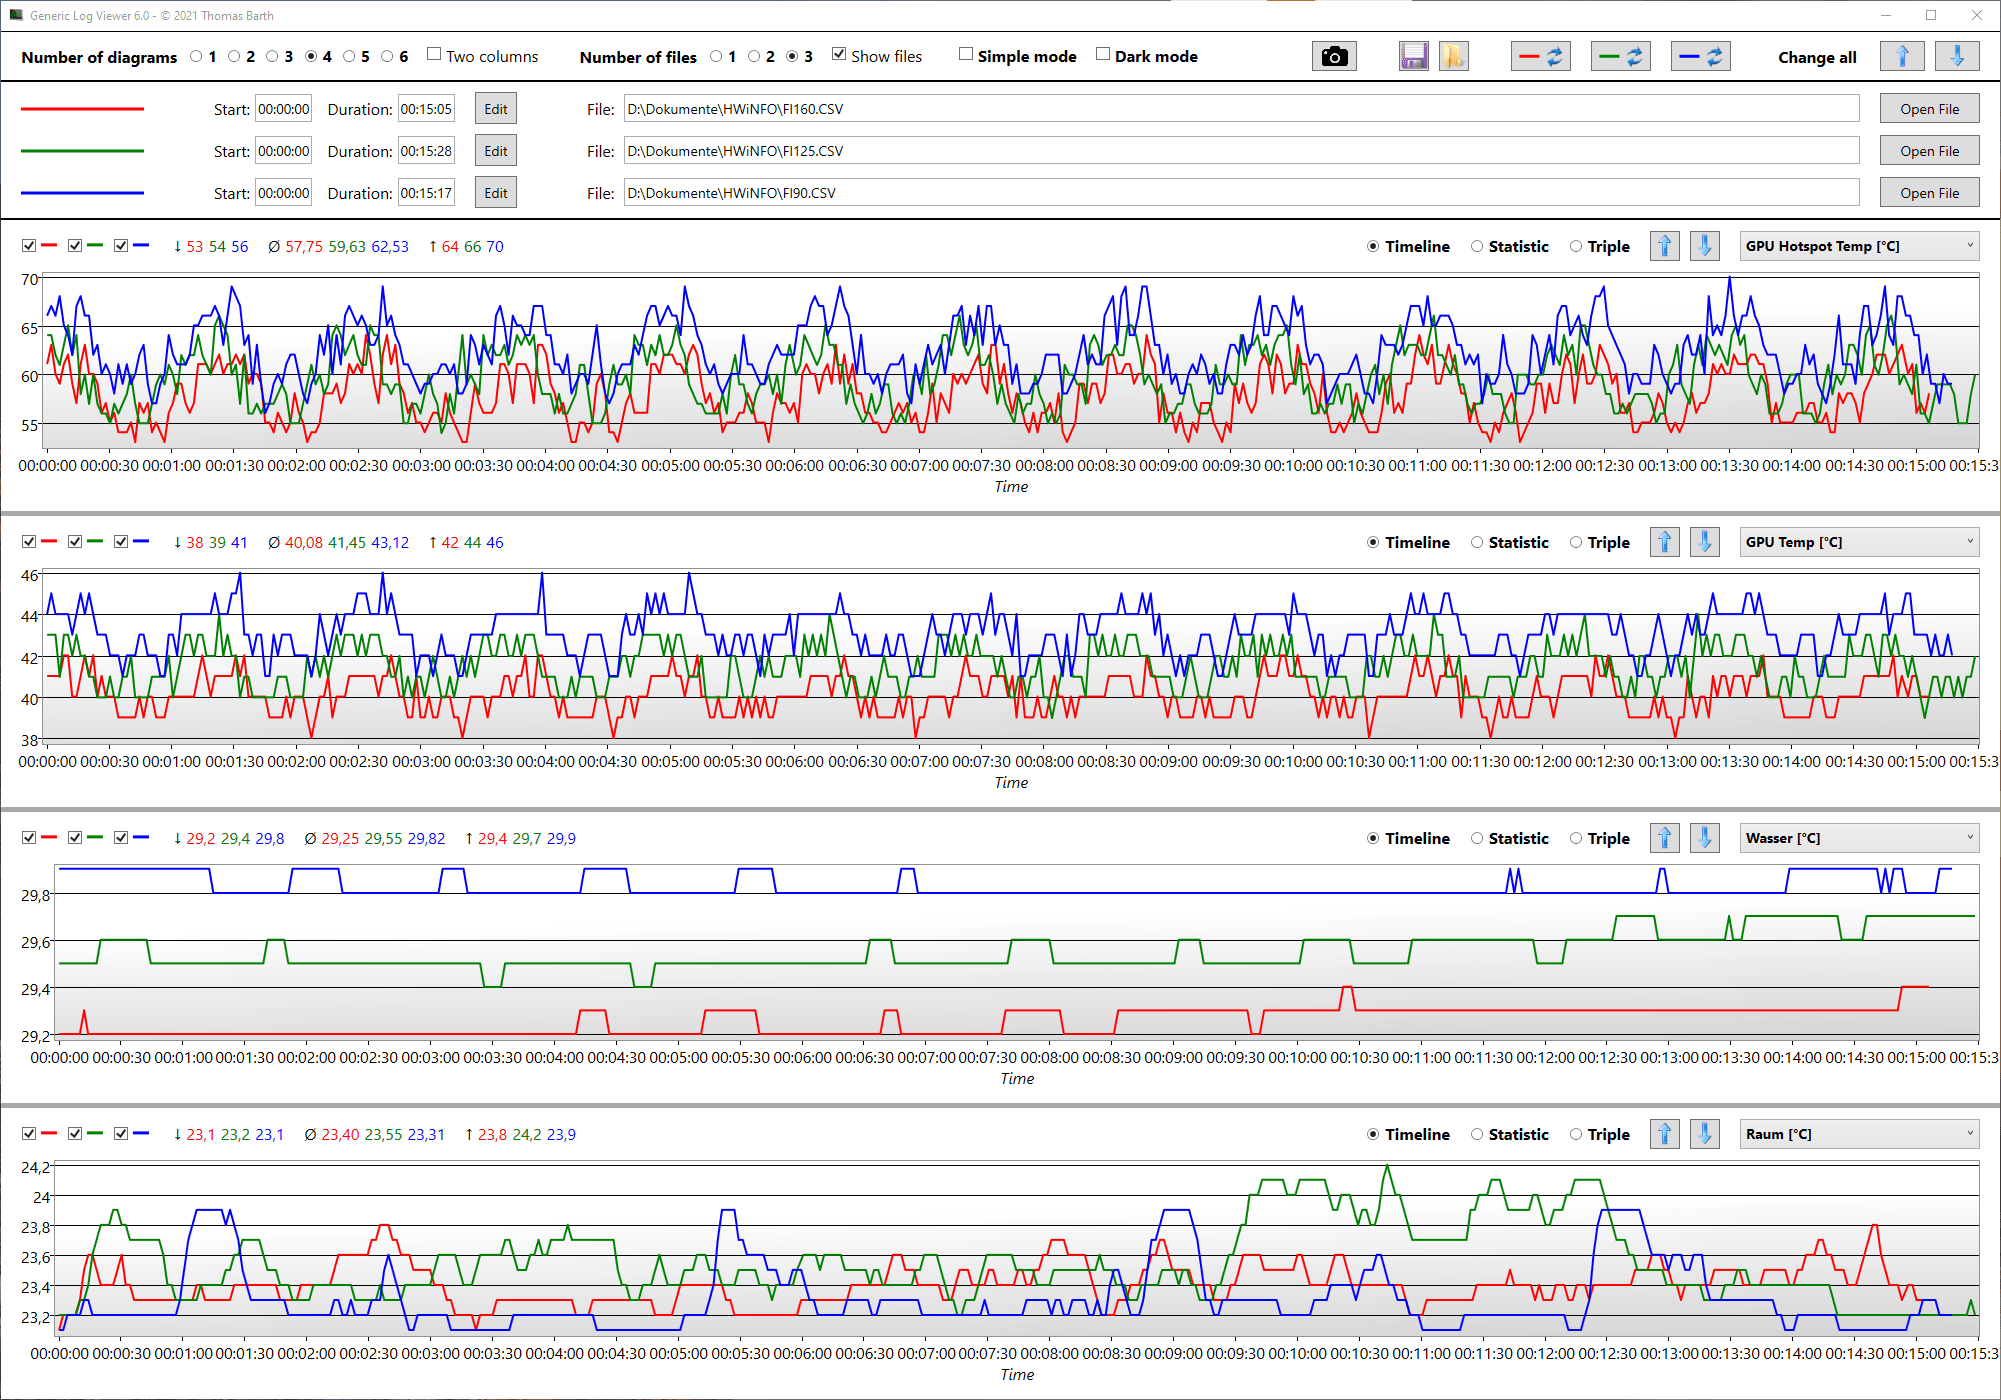Check the Two columns option
2001x1400 pixels.
434,55
